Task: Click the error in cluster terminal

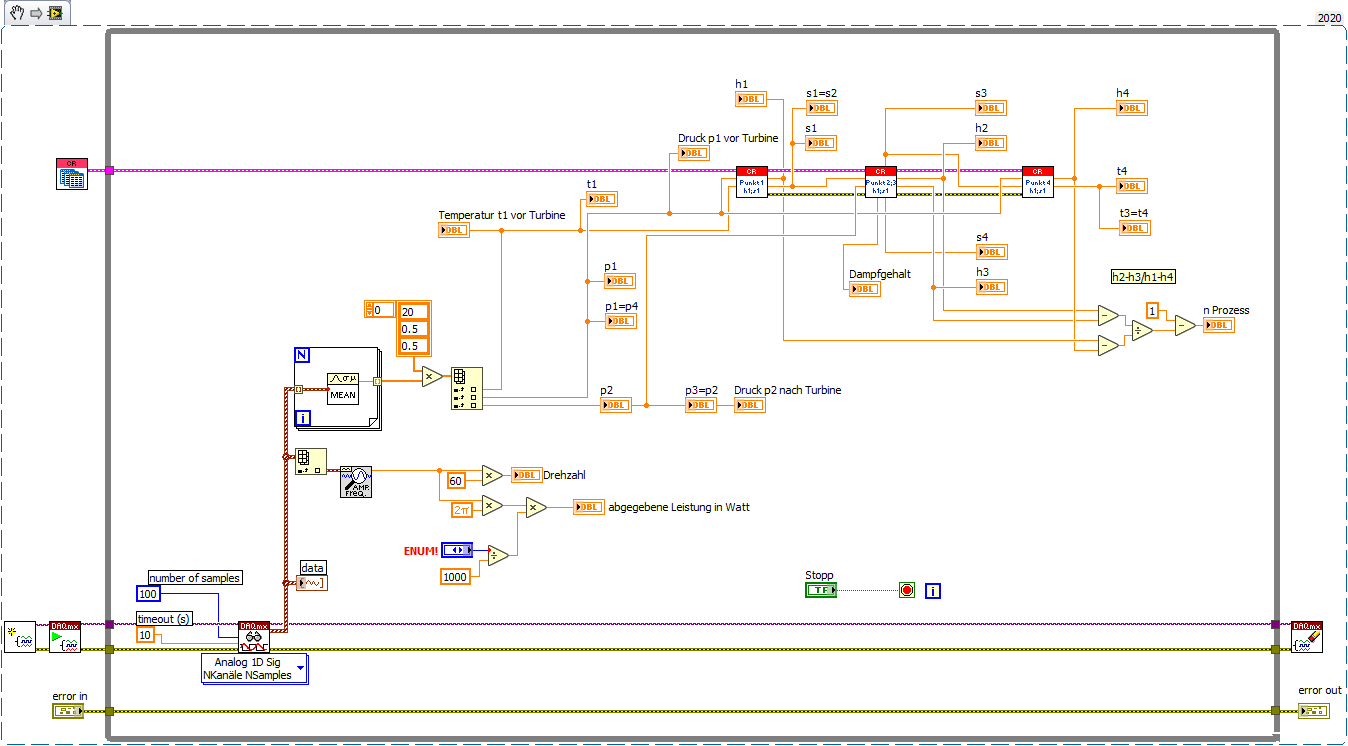Action: pyautogui.click(x=68, y=711)
